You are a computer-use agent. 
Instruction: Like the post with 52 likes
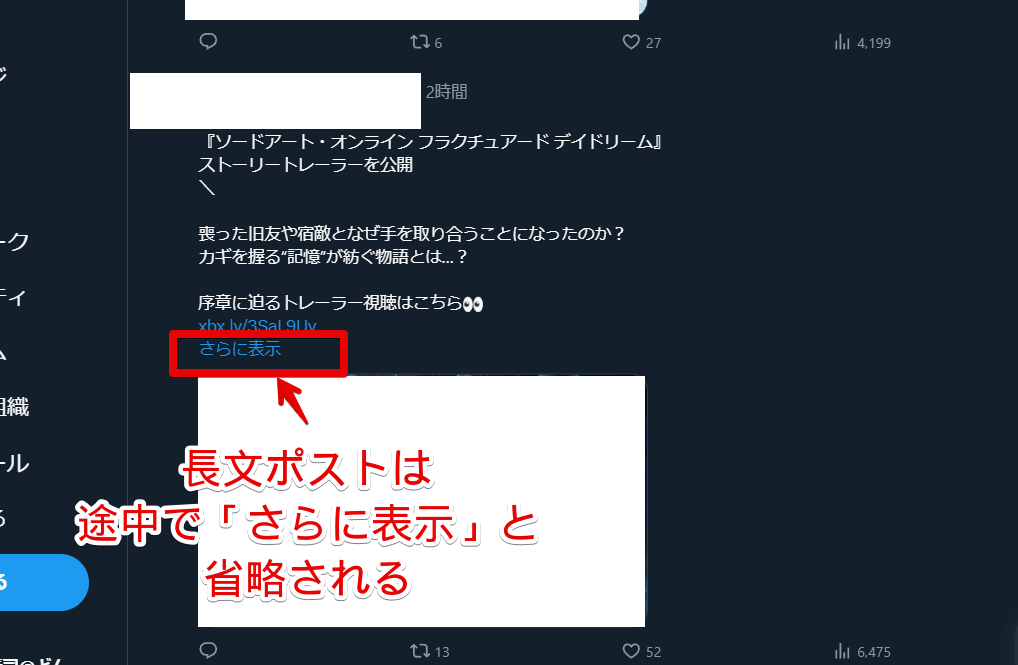point(641,651)
